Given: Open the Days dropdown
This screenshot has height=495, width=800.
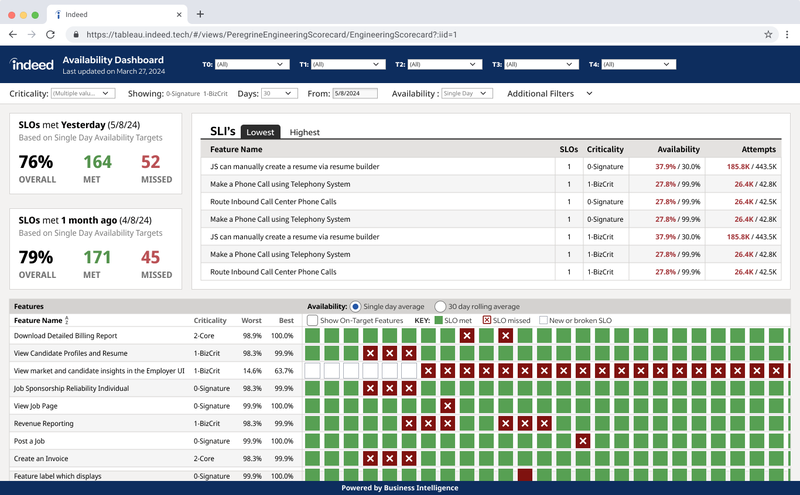Looking at the screenshot, I should coord(279,93).
